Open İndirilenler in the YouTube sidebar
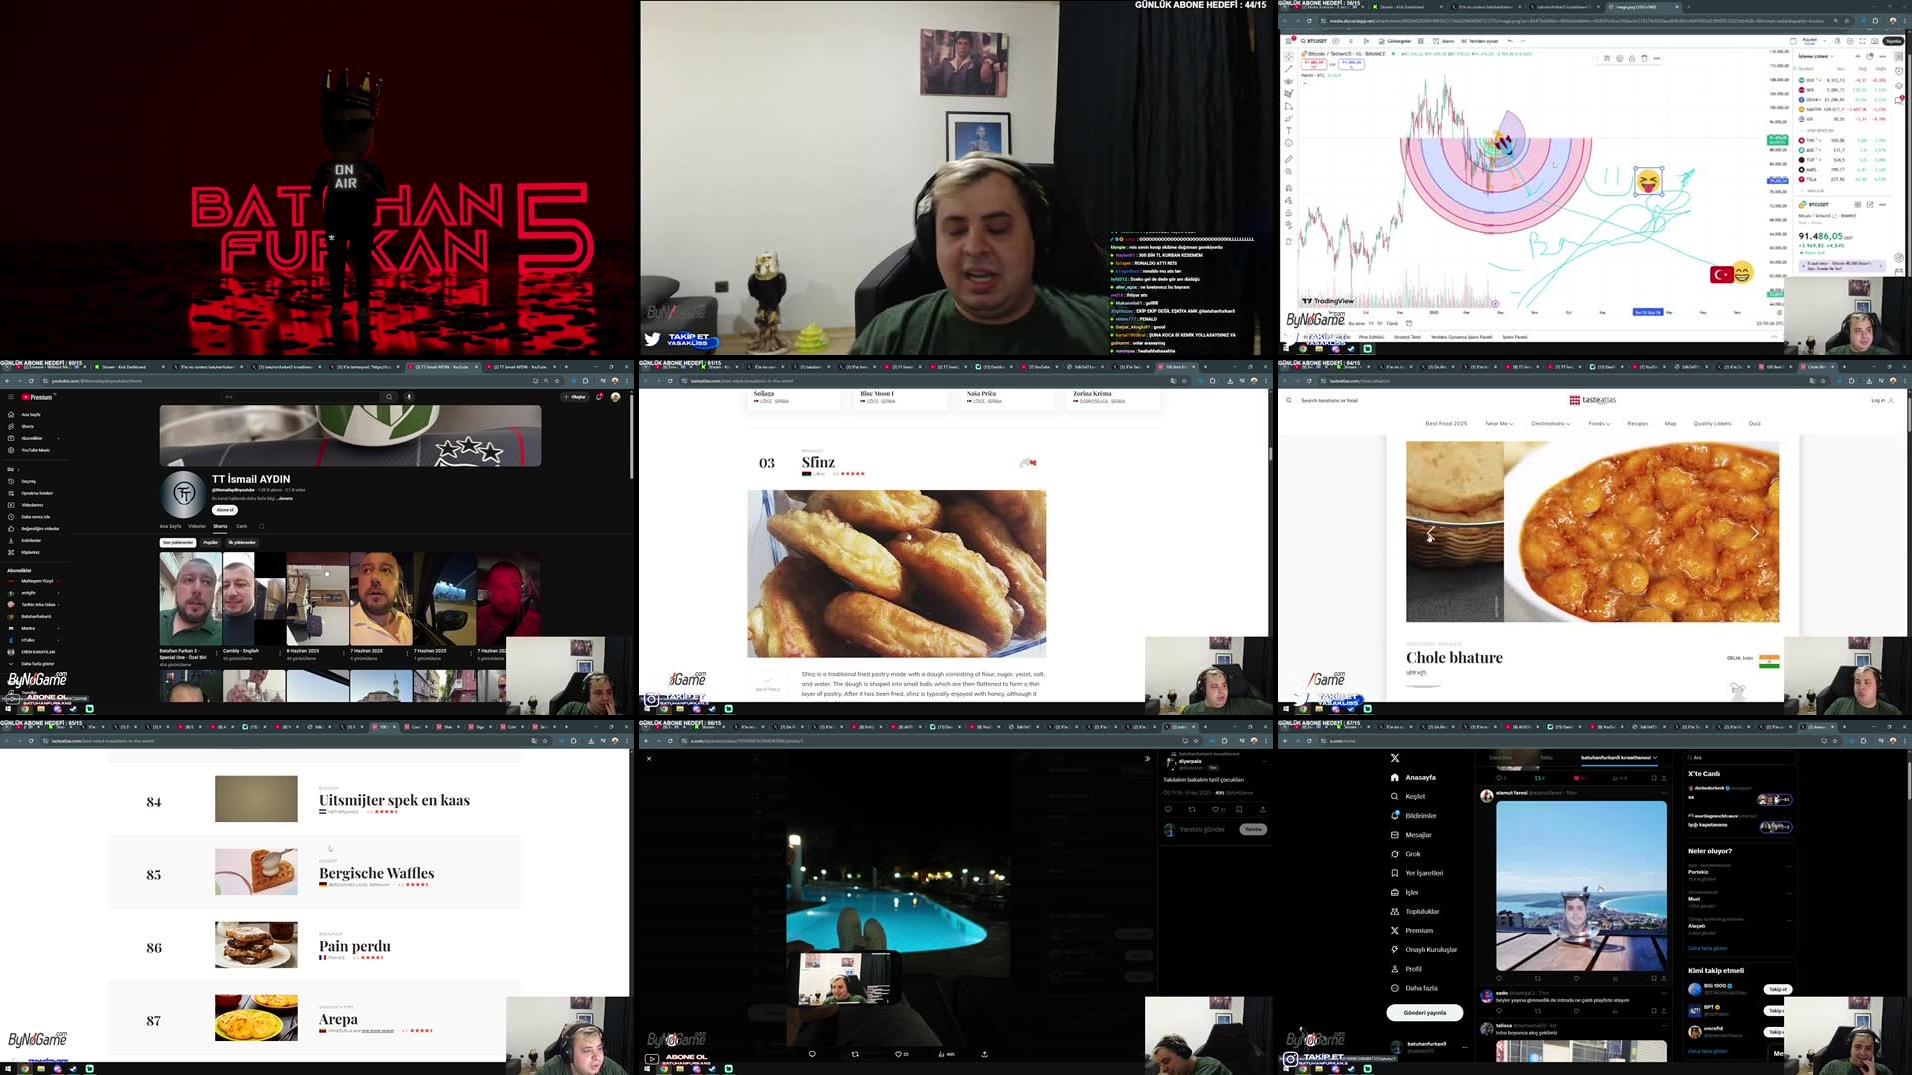1912x1075 pixels. pyautogui.click(x=23, y=540)
